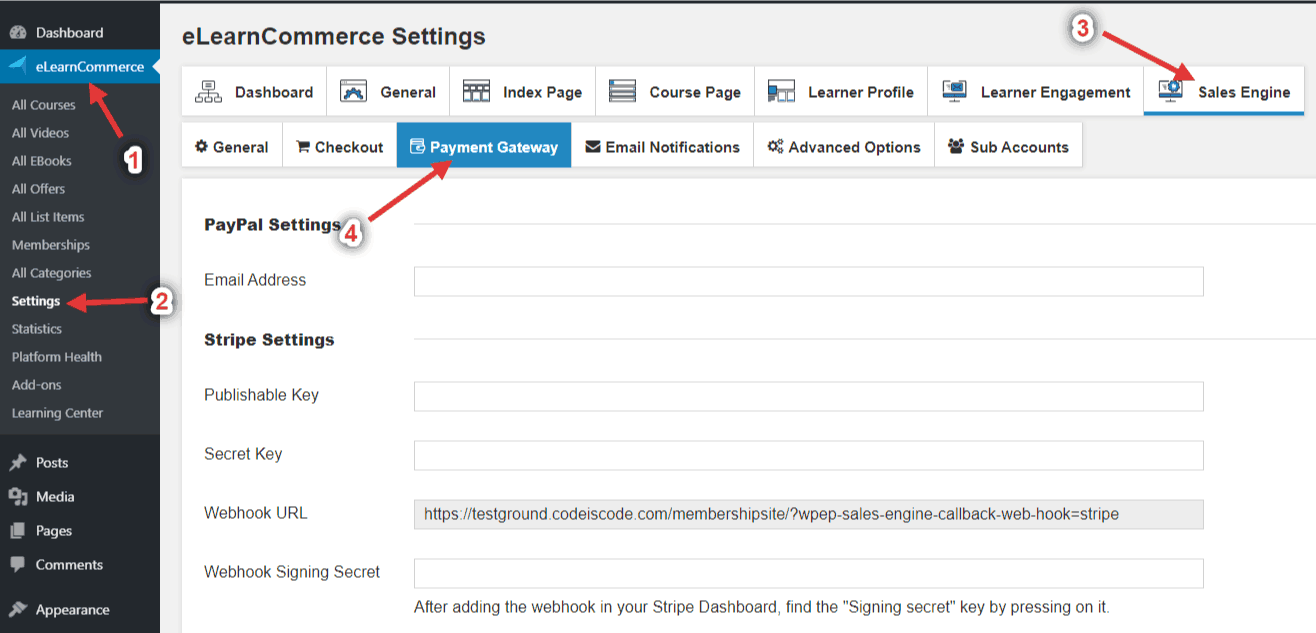Open the Checkout sub-tab

coord(340,147)
